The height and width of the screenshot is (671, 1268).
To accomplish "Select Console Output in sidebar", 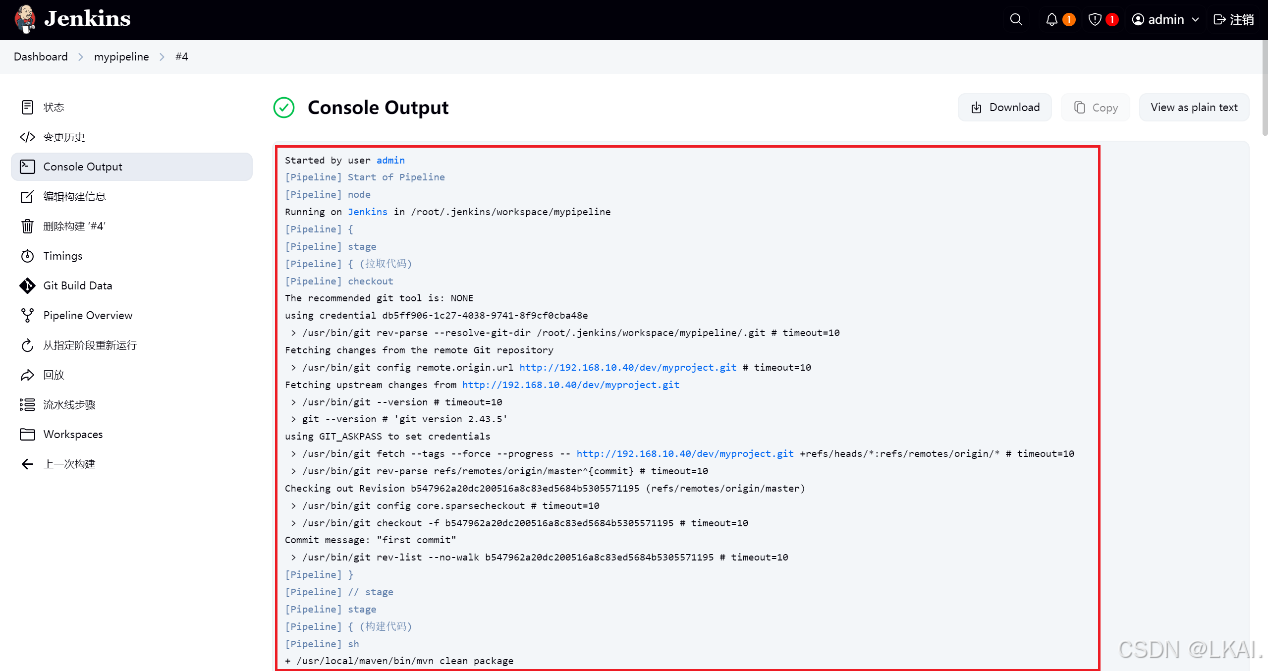I will 132,167.
